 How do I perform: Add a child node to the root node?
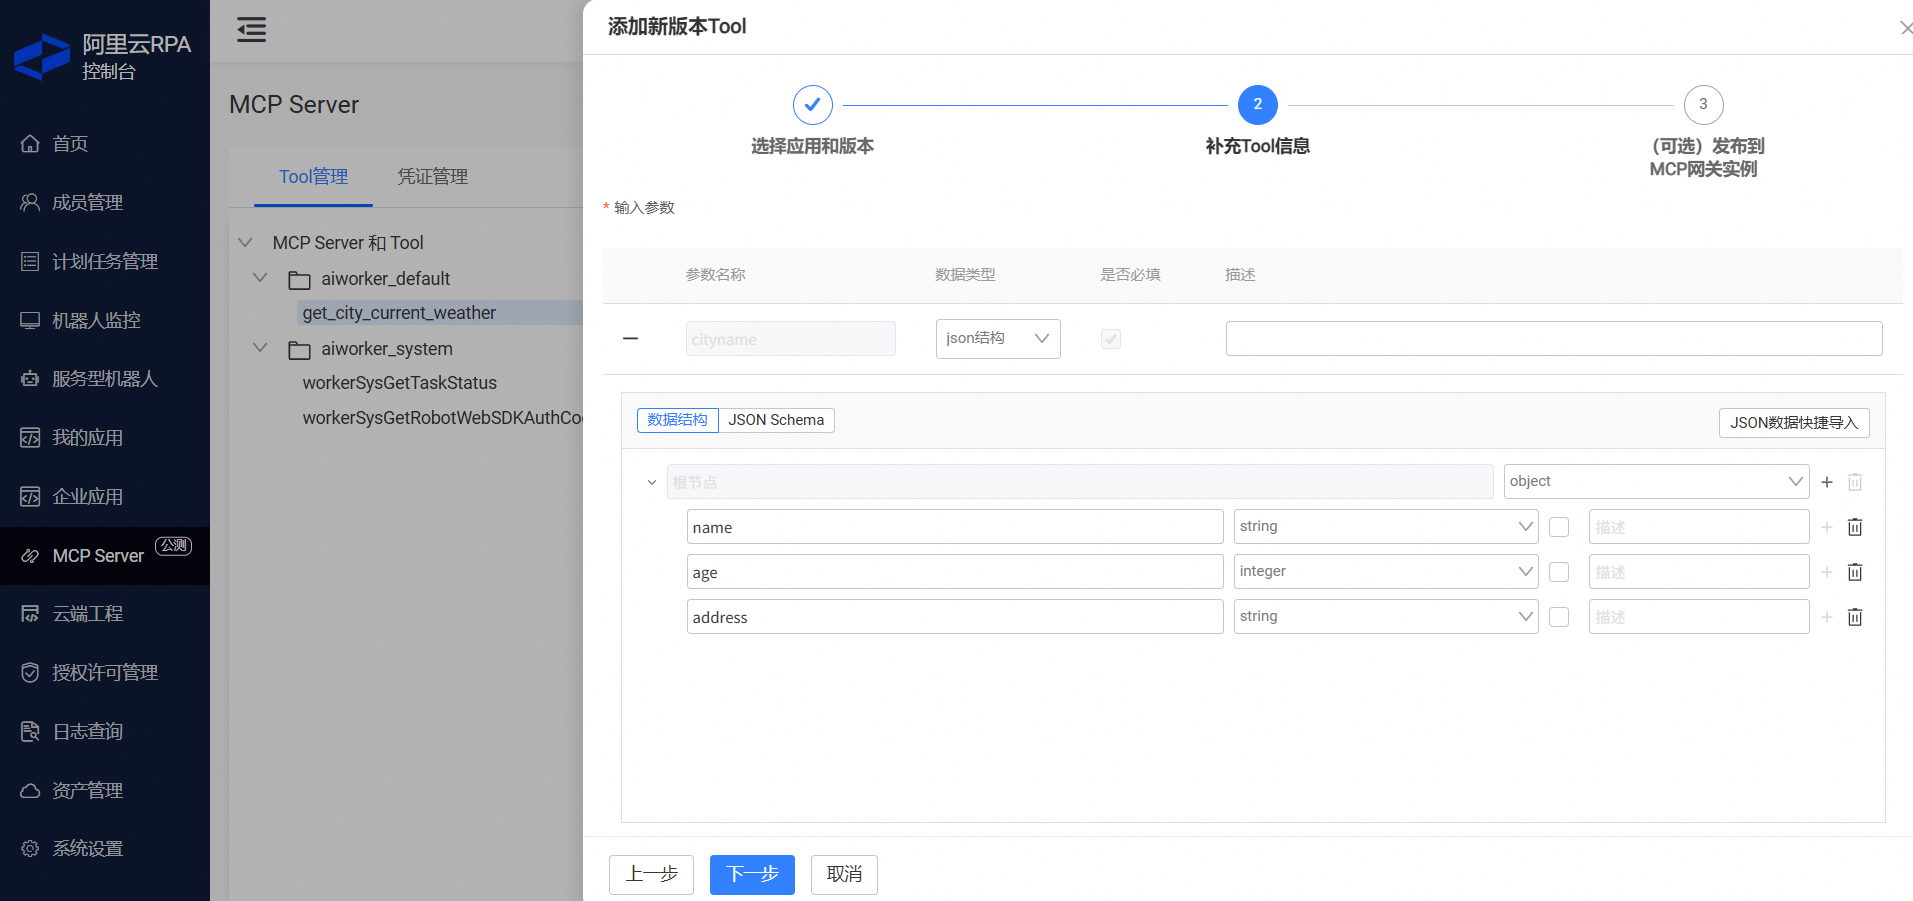(x=1827, y=482)
